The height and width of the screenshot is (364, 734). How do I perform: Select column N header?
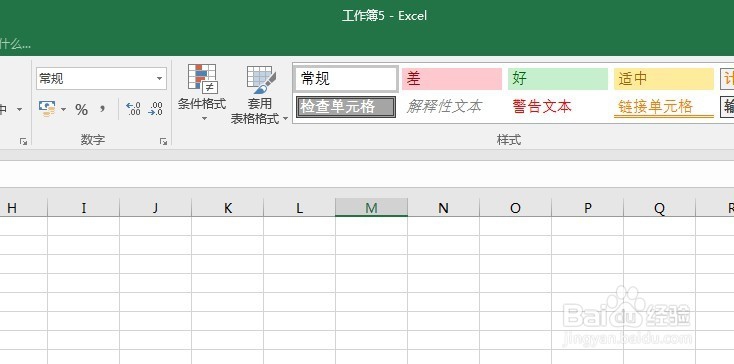[443, 207]
